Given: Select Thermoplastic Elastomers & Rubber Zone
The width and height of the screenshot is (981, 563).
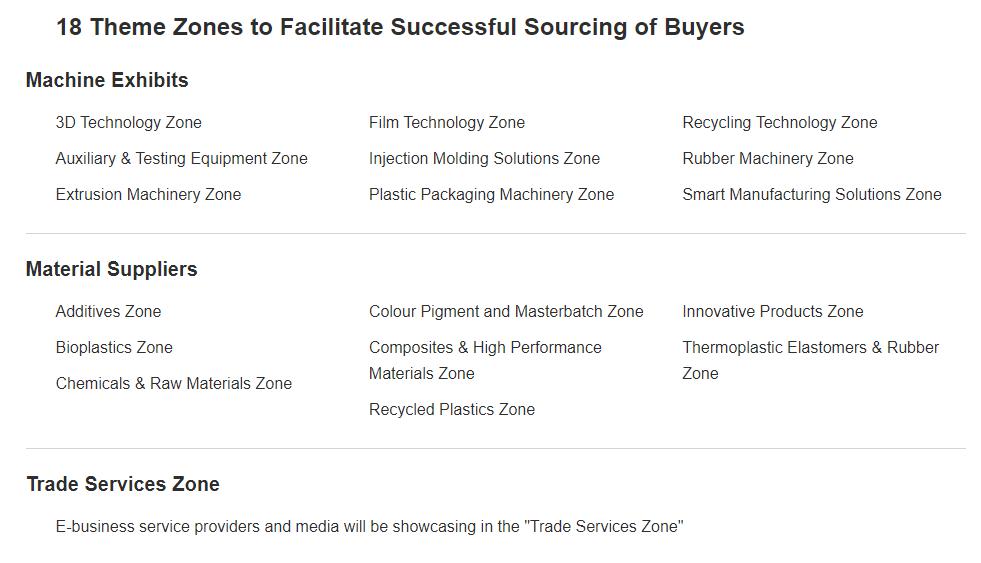Looking at the screenshot, I should tap(810, 360).
